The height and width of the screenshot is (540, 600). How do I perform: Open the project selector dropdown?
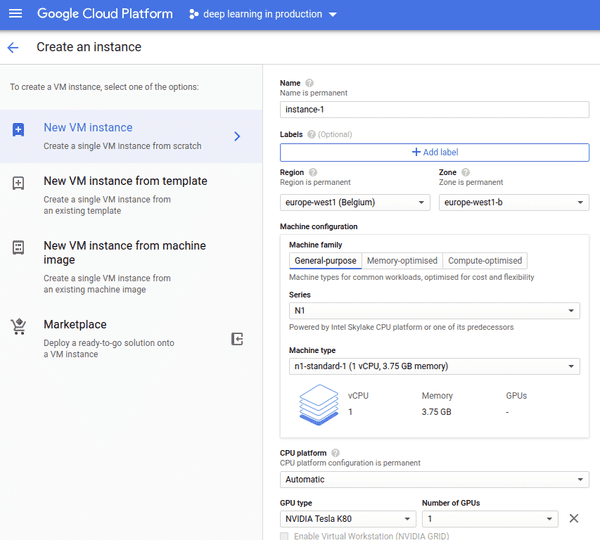pyautogui.click(x=264, y=15)
